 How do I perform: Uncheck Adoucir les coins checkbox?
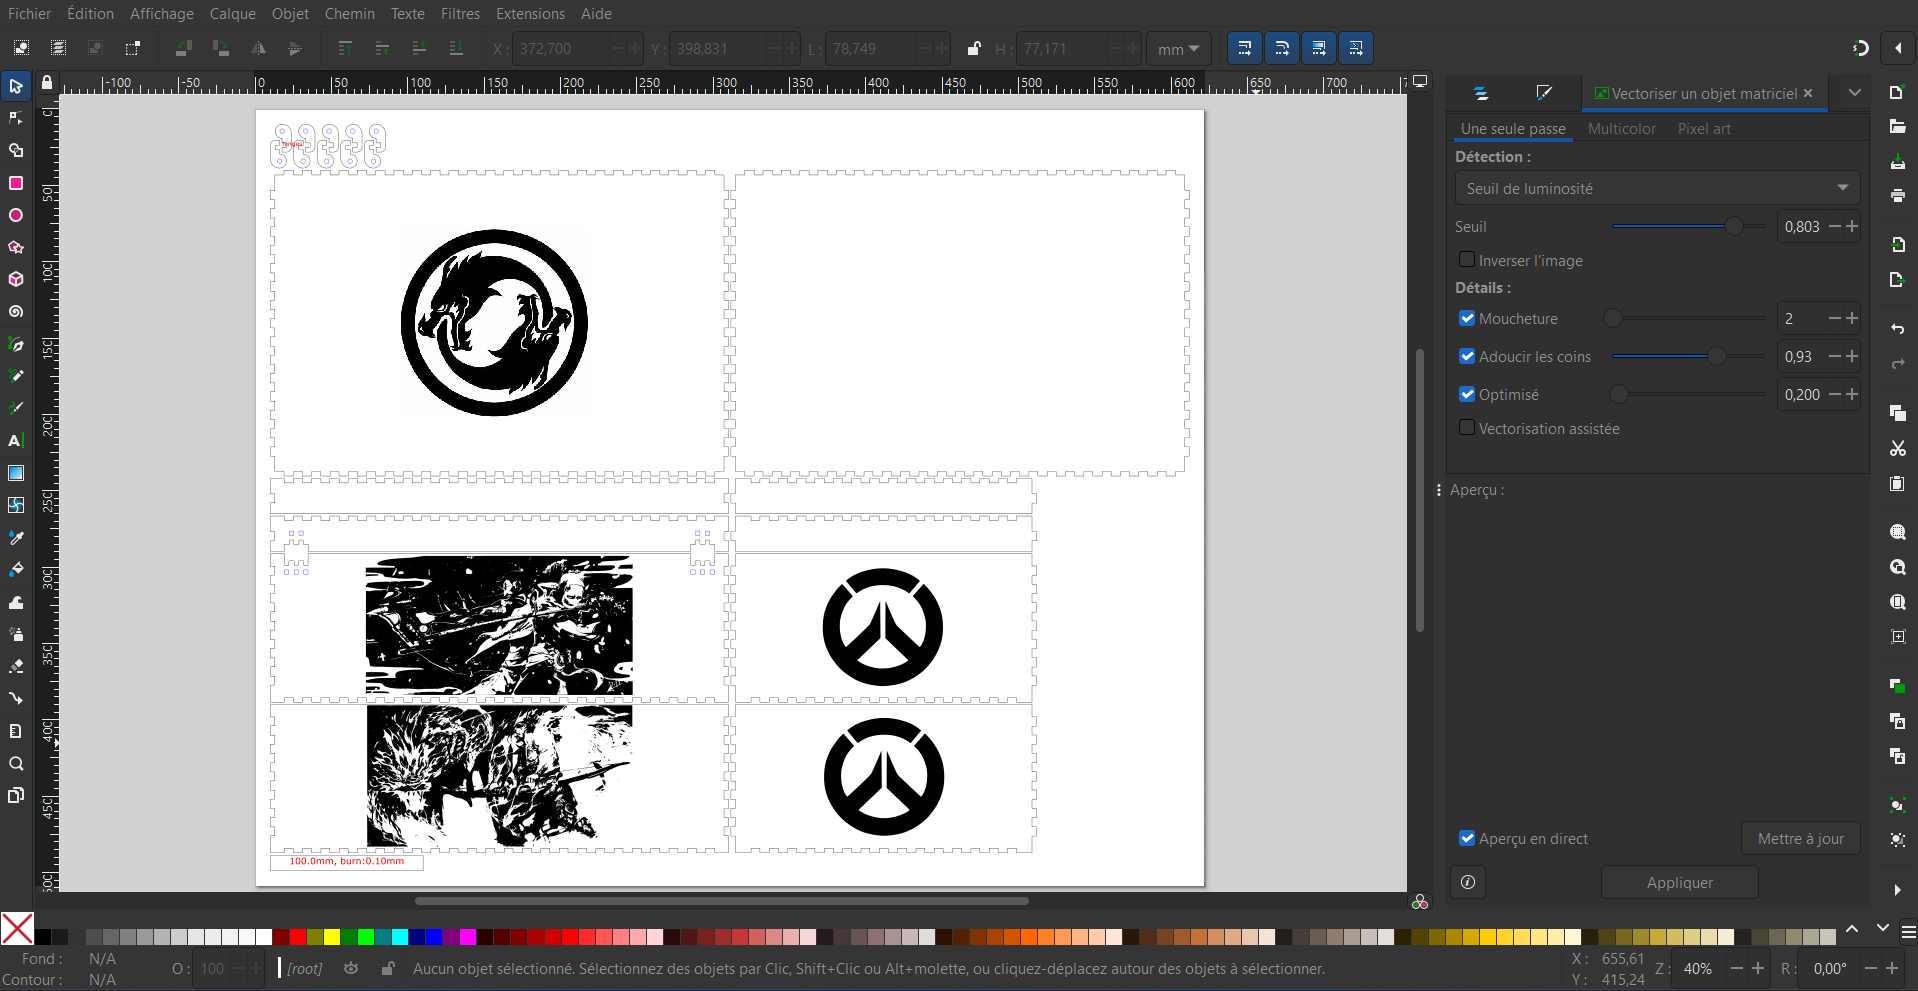[1467, 356]
